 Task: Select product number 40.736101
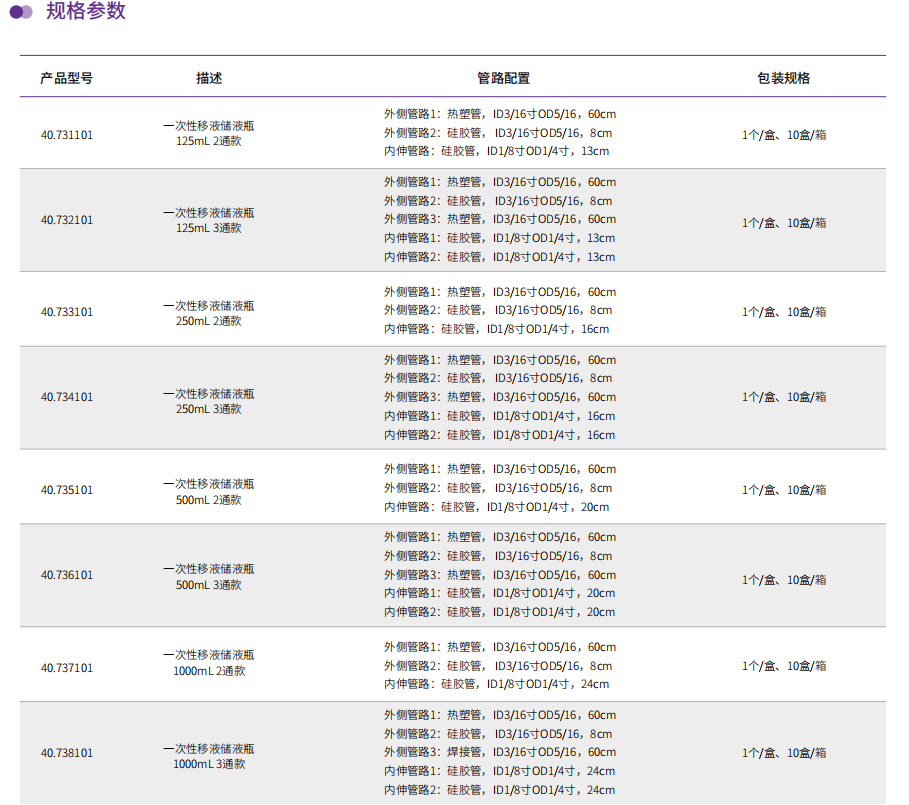[x=67, y=575]
